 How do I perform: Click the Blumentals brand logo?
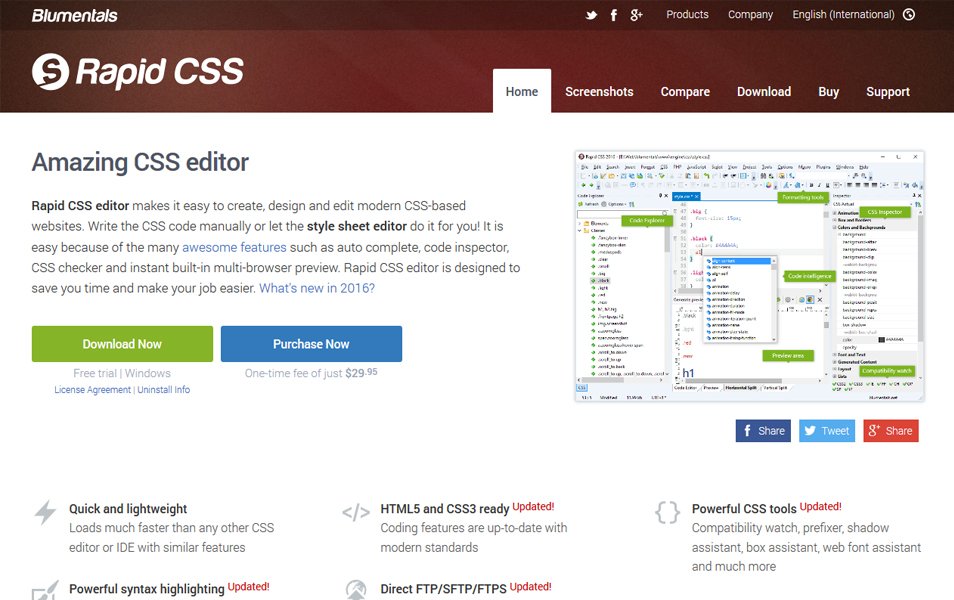pos(74,16)
